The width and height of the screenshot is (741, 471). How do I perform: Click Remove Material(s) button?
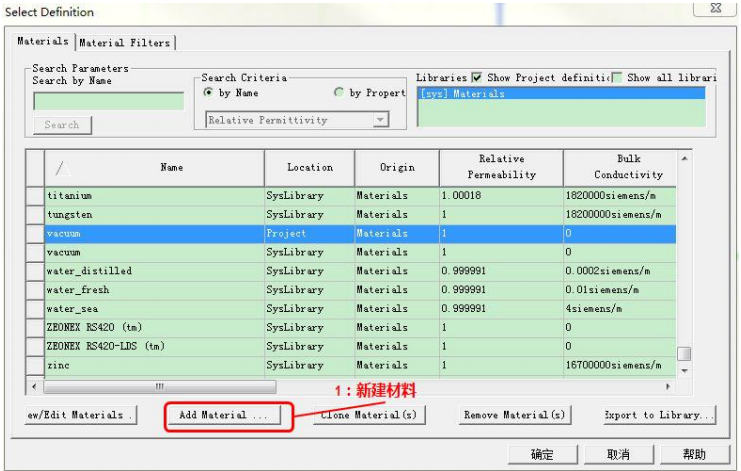515,415
